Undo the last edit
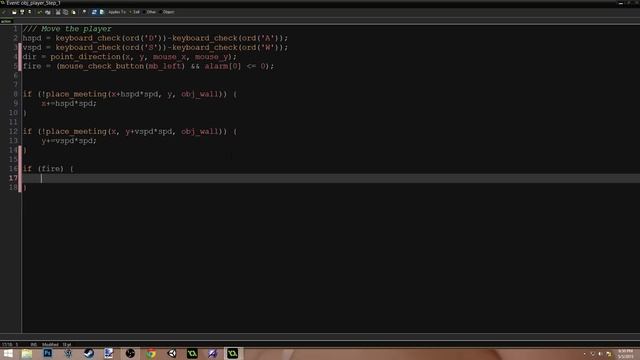Viewport: 640px width, 360px height. 40,12
